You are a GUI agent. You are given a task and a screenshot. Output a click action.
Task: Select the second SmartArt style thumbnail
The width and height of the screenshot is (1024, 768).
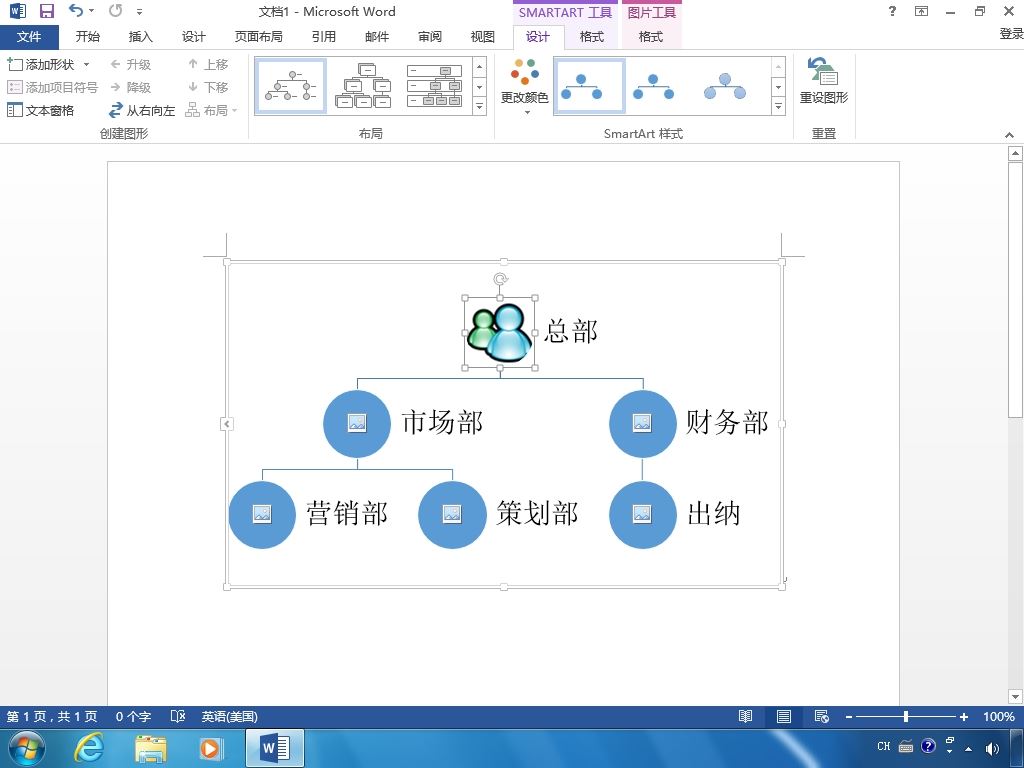(x=653, y=86)
